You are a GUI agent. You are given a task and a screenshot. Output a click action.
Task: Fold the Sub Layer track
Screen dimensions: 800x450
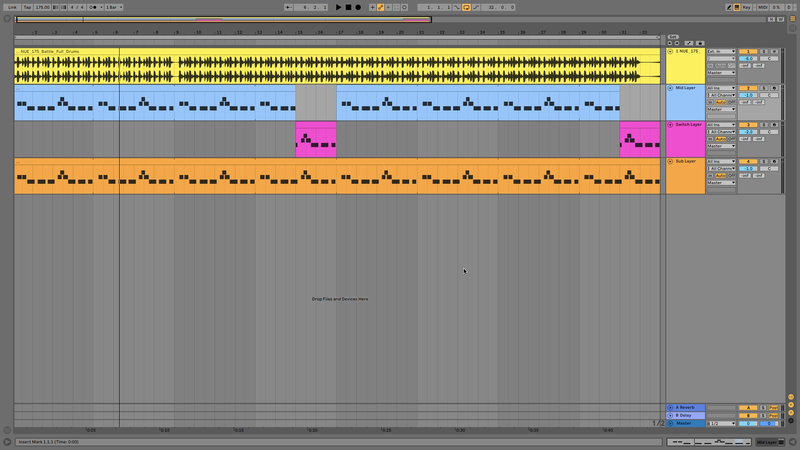(x=670, y=162)
